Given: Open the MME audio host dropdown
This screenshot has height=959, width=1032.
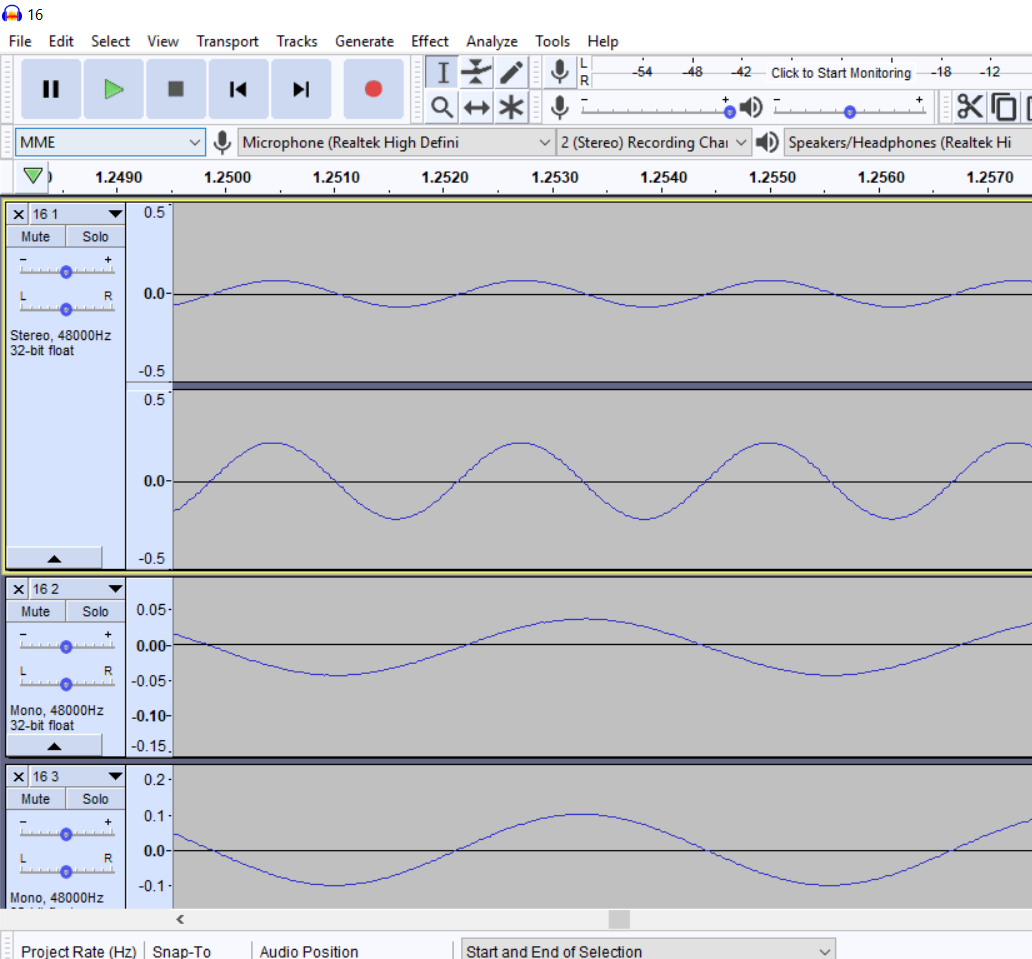Looking at the screenshot, I should pos(110,142).
